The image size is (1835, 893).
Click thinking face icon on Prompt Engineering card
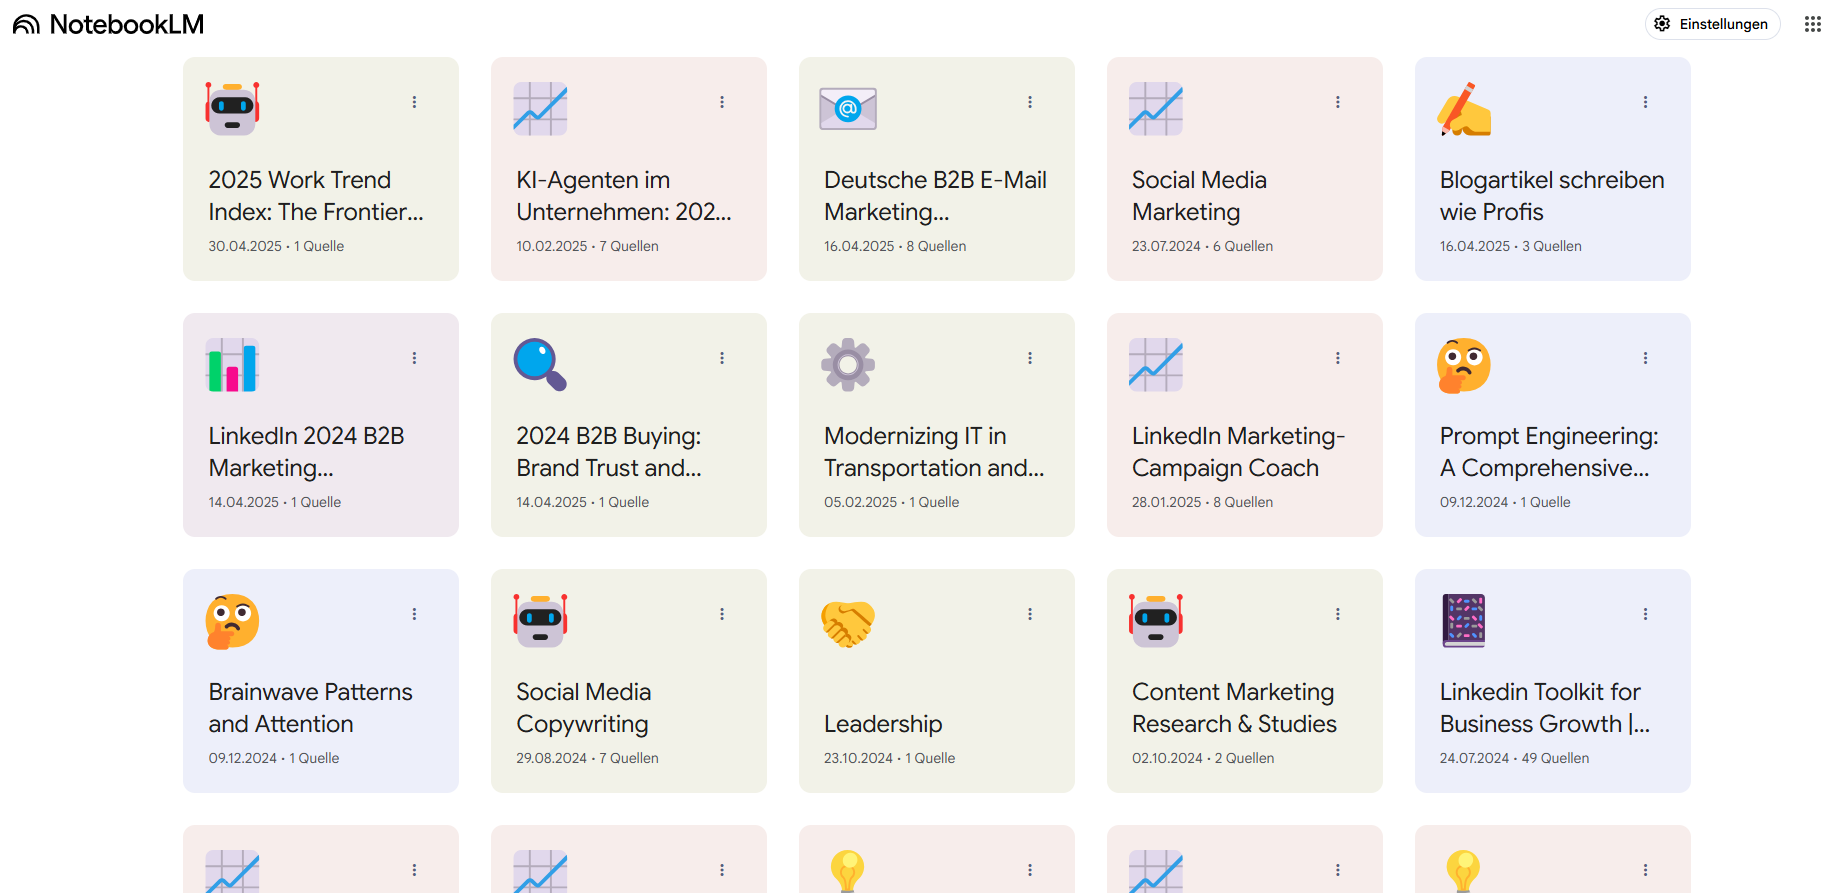pyautogui.click(x=1464, y=364)
